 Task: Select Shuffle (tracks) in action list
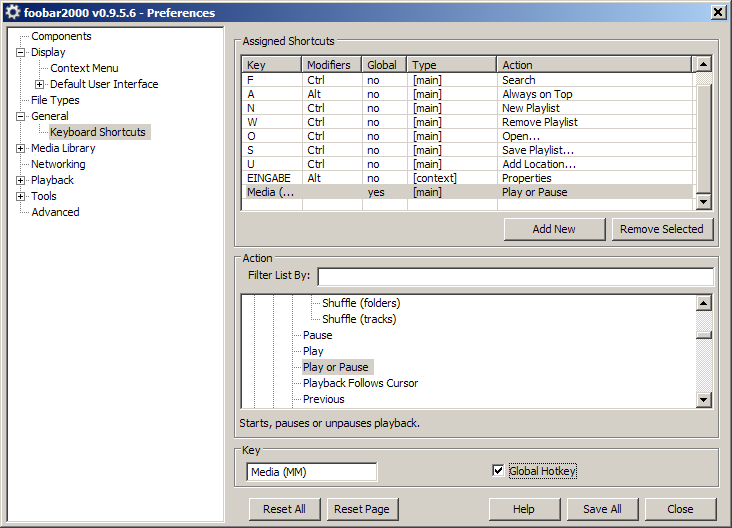(359, 319)
